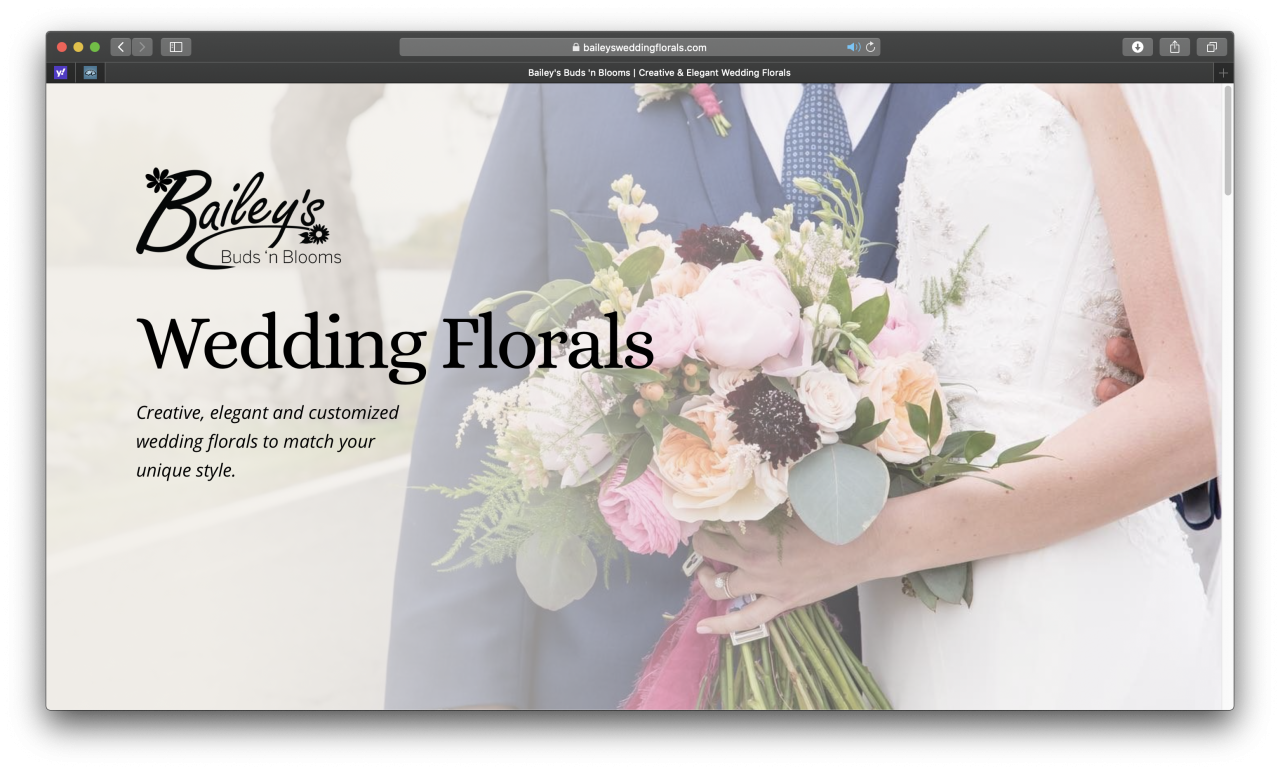Click the green full-screen window button
The image size is (1280, 771).
(95, 47)
